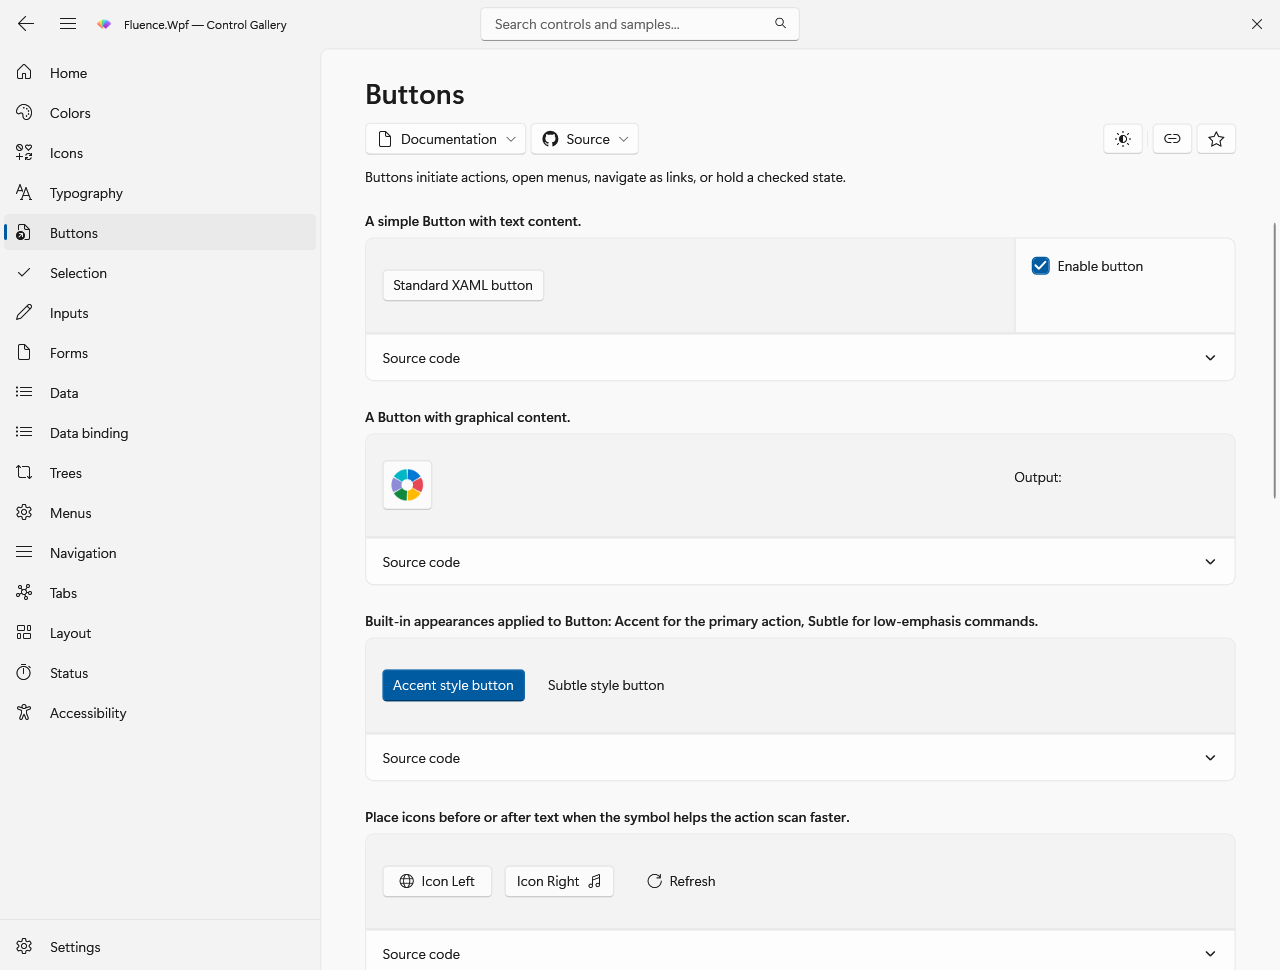Click the Typography sidebar icon
This screenshot has height=970, width=1280.
click(x=24, y=192)
